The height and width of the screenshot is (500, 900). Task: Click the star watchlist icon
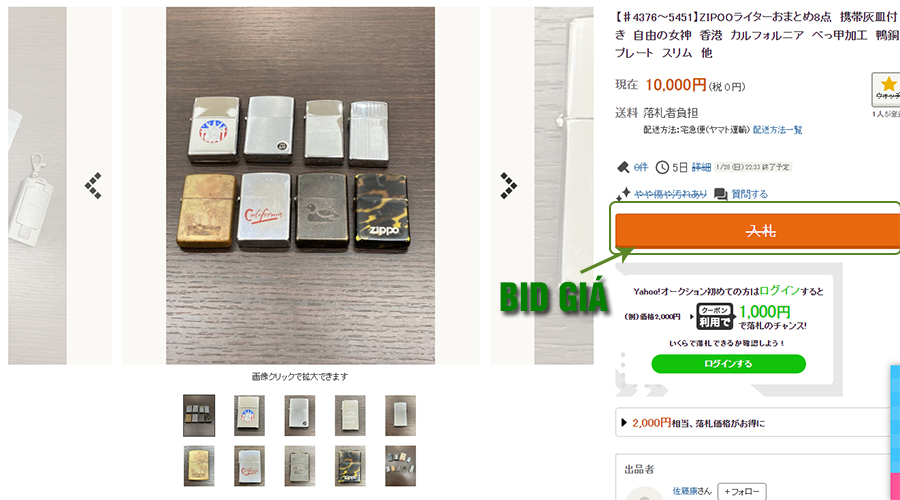point(887,90)
